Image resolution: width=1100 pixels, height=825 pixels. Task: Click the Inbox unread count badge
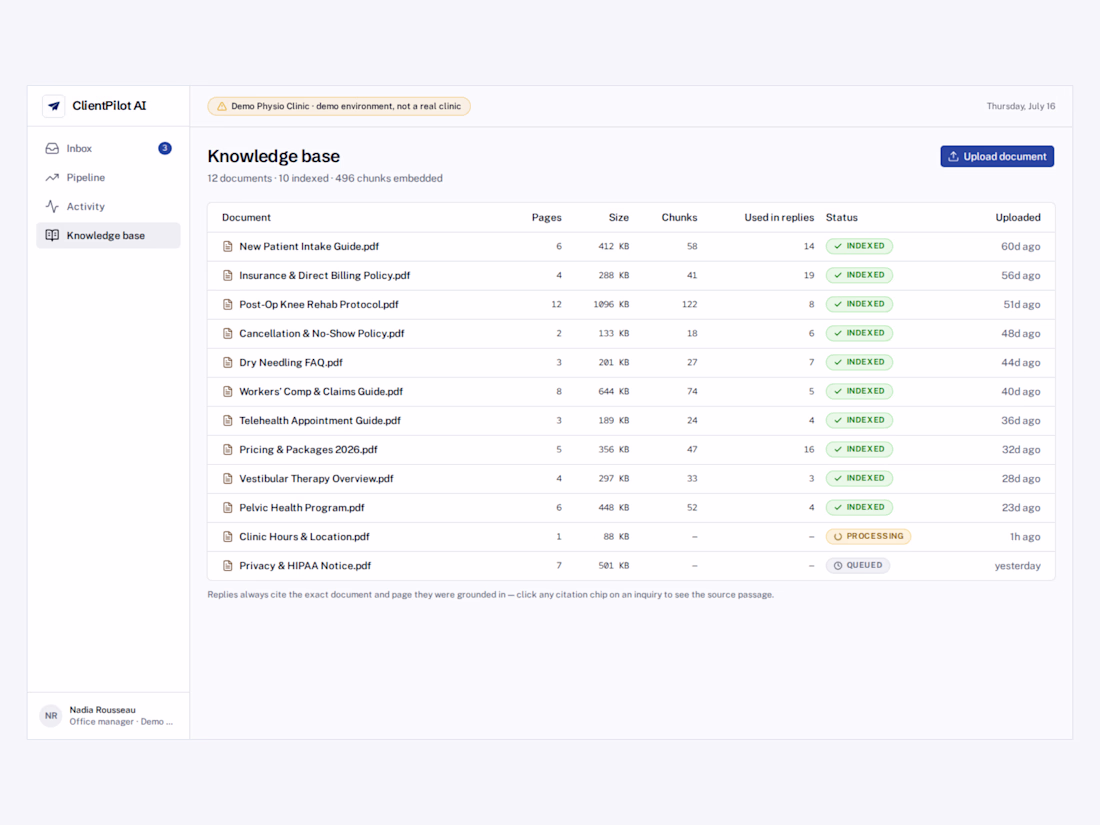(x=165, y=148)
